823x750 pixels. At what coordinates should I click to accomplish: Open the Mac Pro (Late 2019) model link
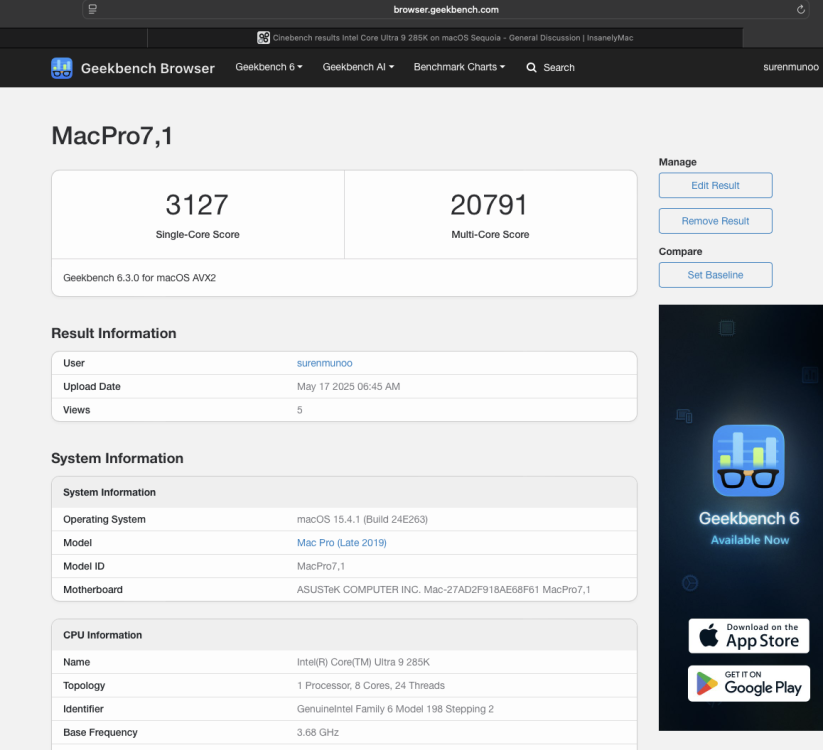342,543
